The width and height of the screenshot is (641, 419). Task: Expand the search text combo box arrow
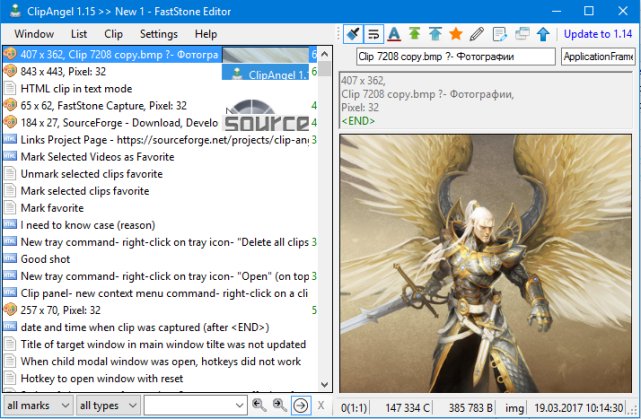240,406
